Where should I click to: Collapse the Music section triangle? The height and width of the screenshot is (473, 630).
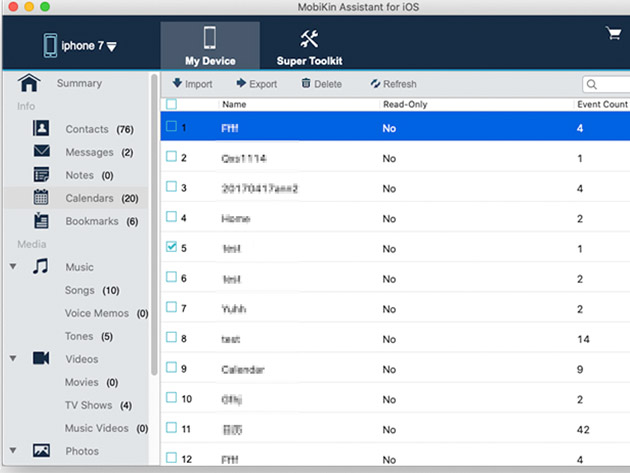pyautogui.click(x=13, y=266)
